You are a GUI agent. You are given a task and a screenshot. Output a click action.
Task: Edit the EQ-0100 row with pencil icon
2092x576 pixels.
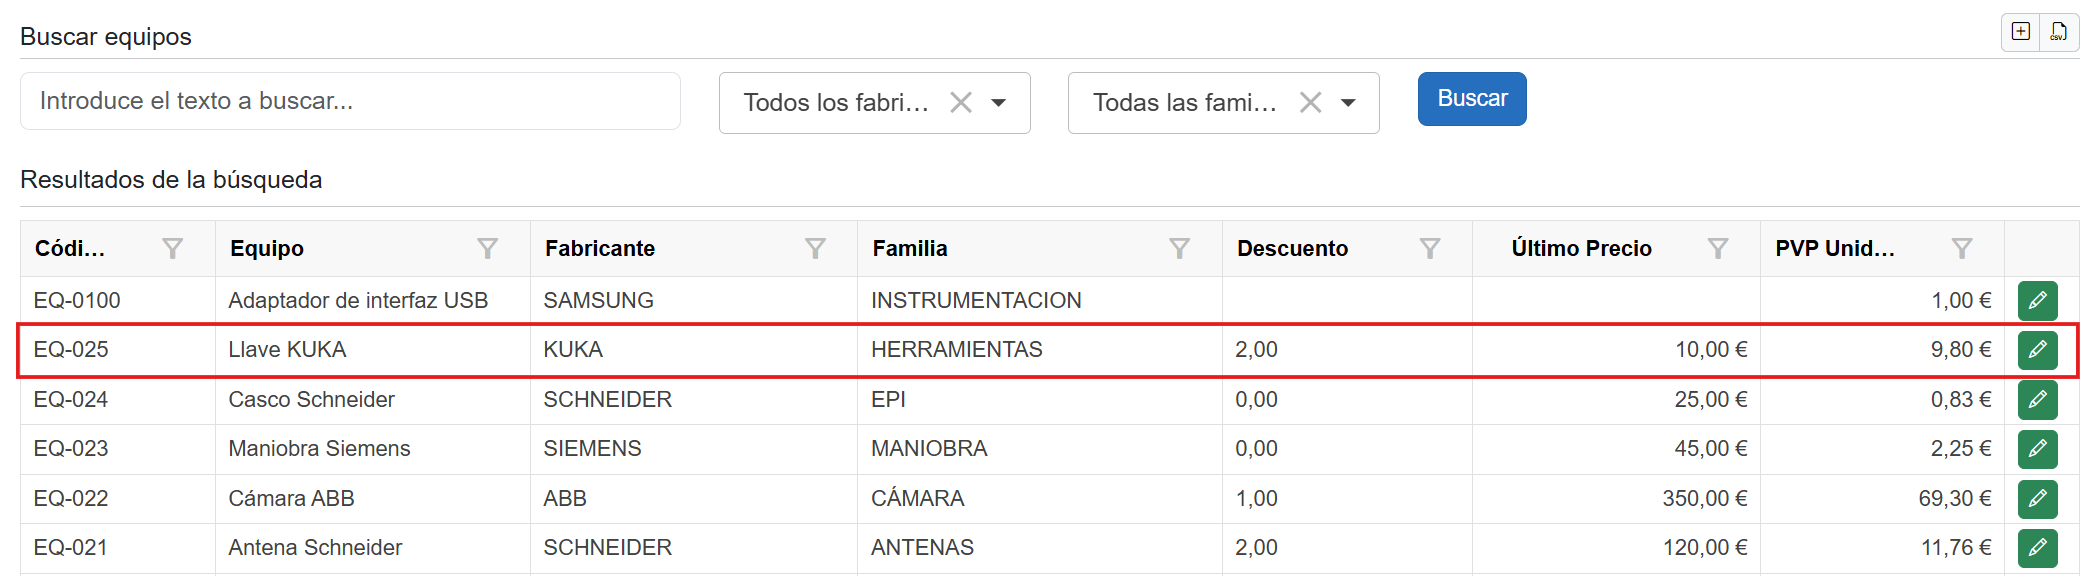[2037, 300]
